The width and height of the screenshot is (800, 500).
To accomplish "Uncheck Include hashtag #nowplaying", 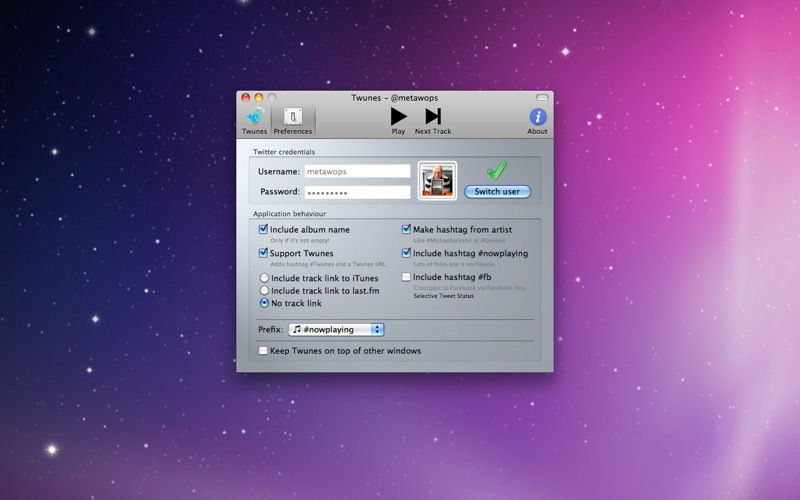I will 406,253.
